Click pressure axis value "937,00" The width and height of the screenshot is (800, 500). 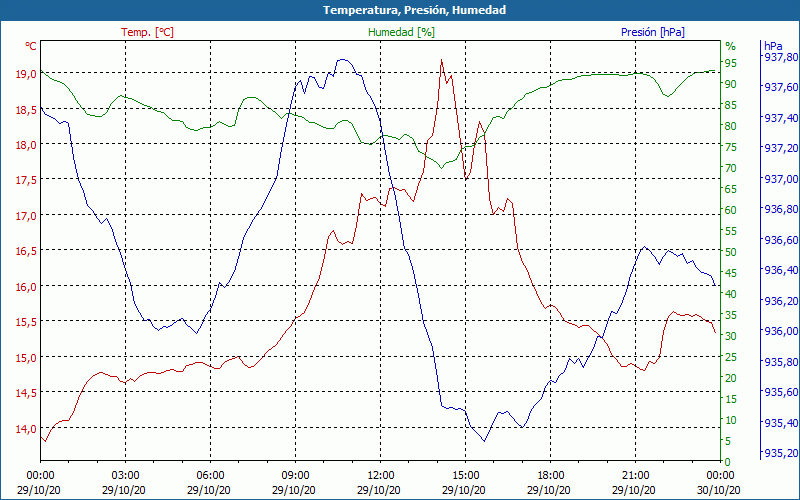point(780,179)
